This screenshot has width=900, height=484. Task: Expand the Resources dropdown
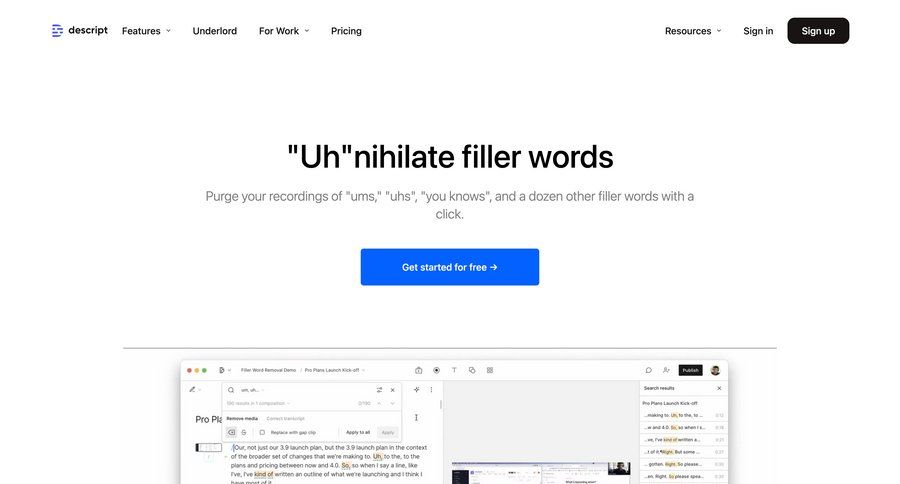pyautogui.click(x=693, y=31)
